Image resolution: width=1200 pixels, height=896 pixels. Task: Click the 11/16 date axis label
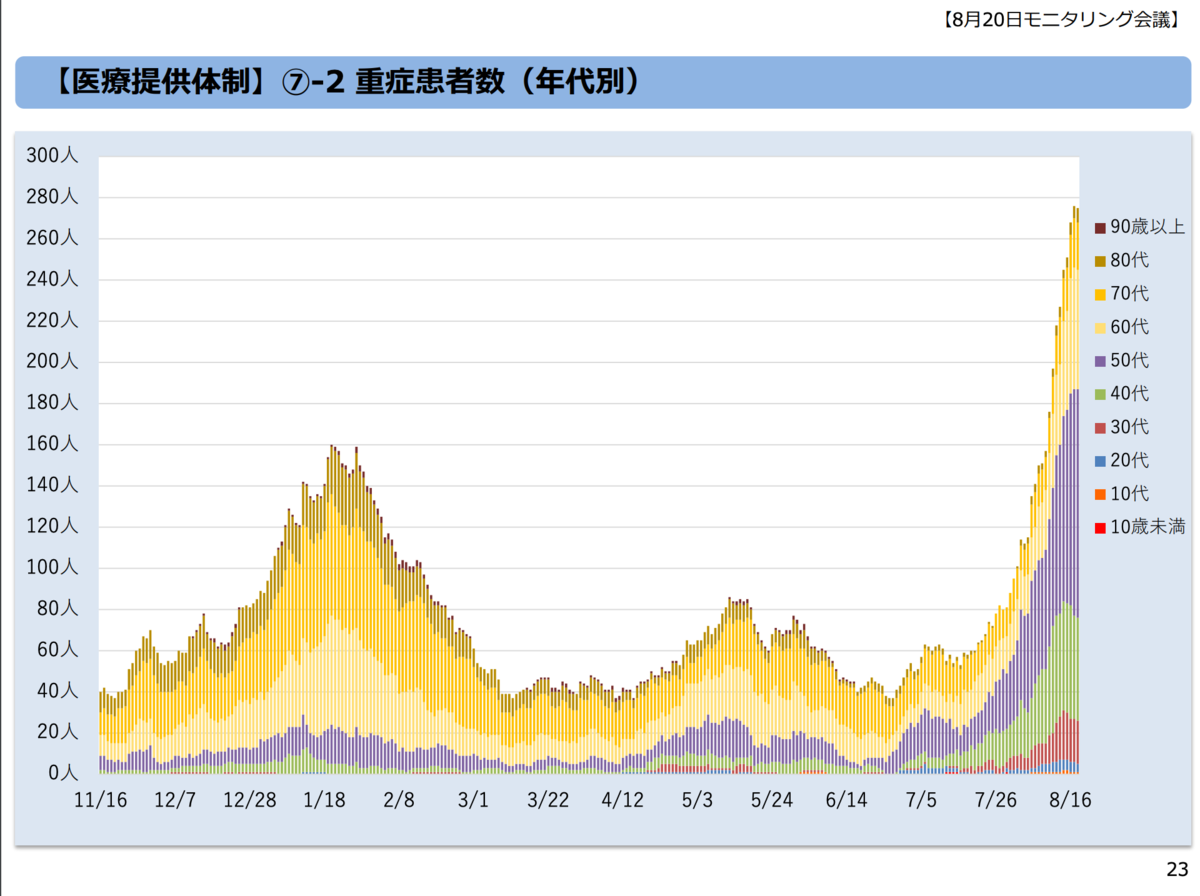(x=101, y=801)
